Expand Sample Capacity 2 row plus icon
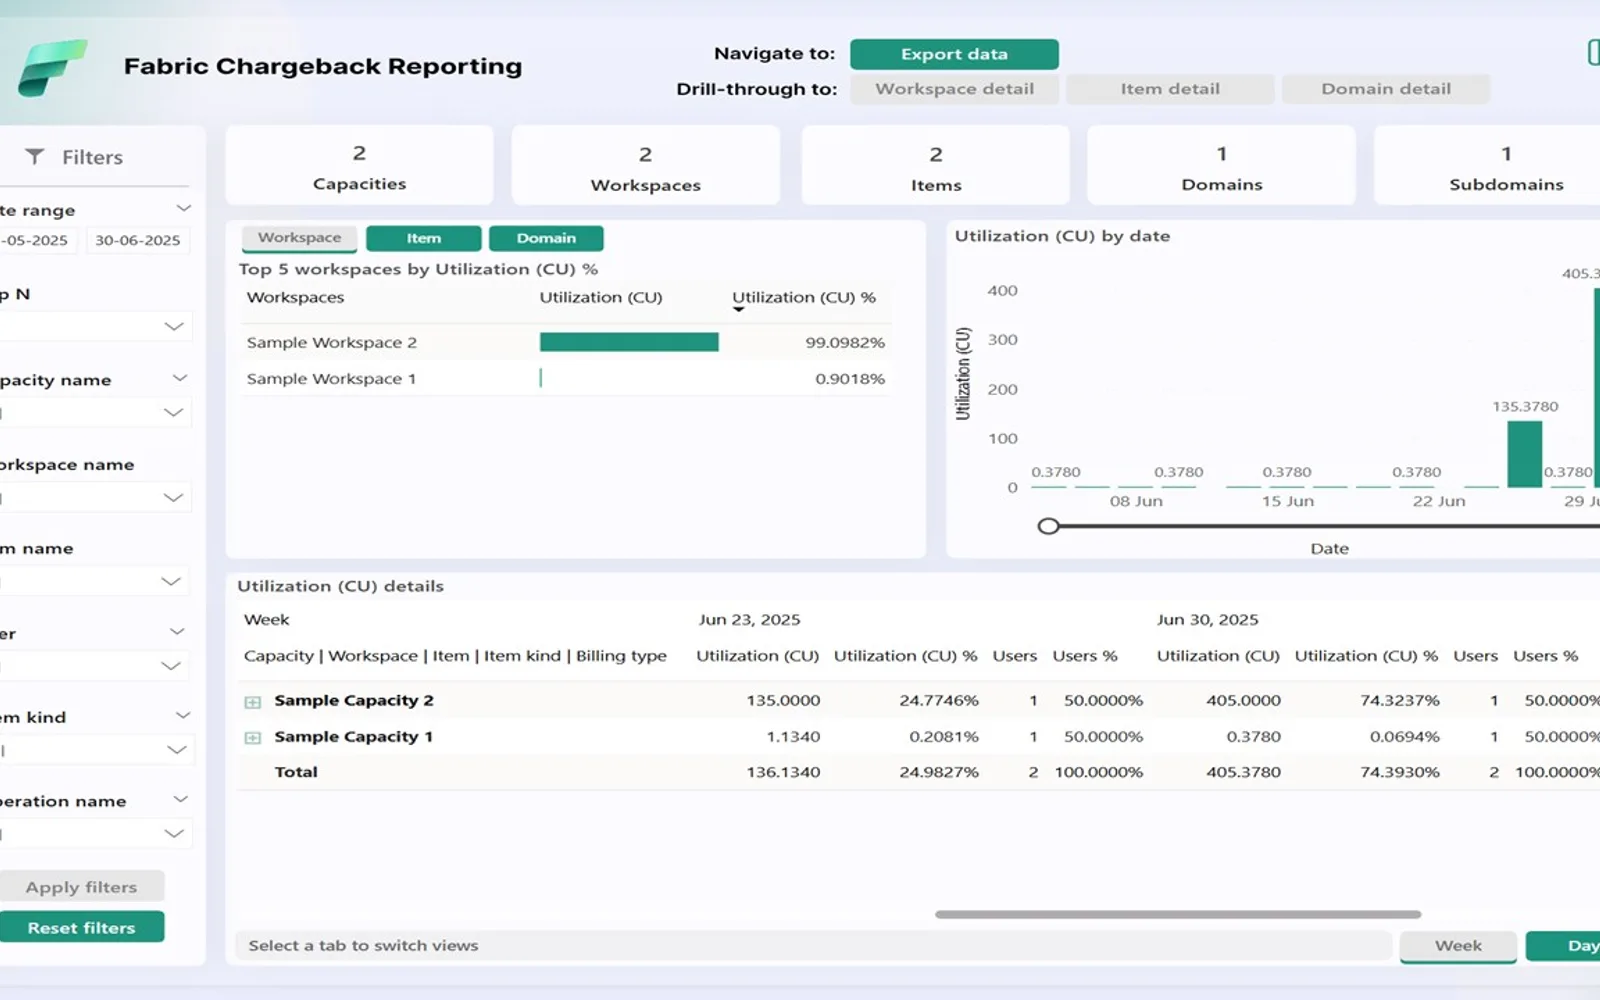Image resolution: width=1600 pixels, height=1000 pixels. (253, 702)
